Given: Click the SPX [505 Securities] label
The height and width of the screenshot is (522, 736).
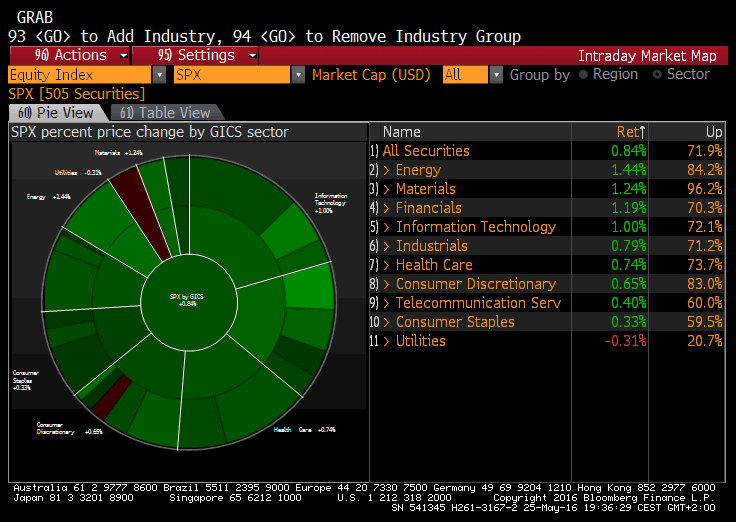Looking at the screenshot, I should click(77, 94).
